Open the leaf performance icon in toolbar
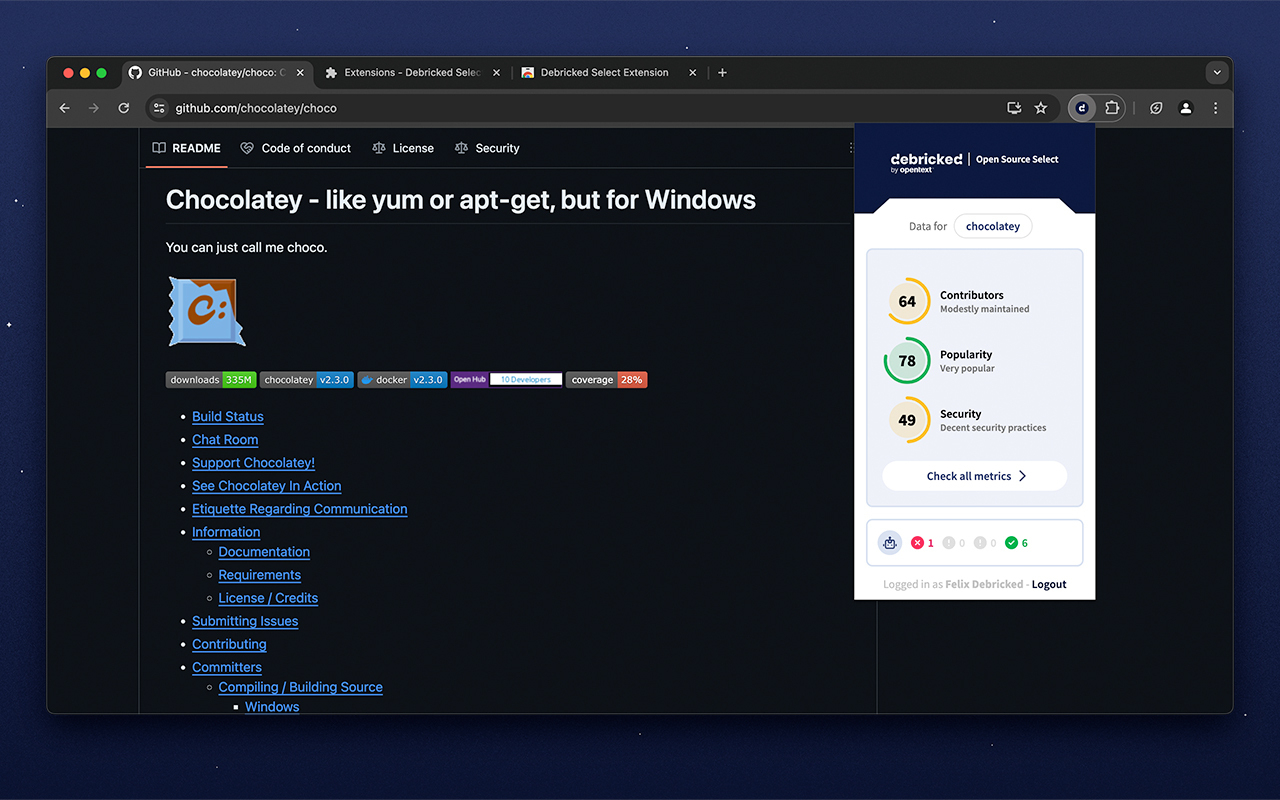The image size is (1280, 800). (1156, 108)
